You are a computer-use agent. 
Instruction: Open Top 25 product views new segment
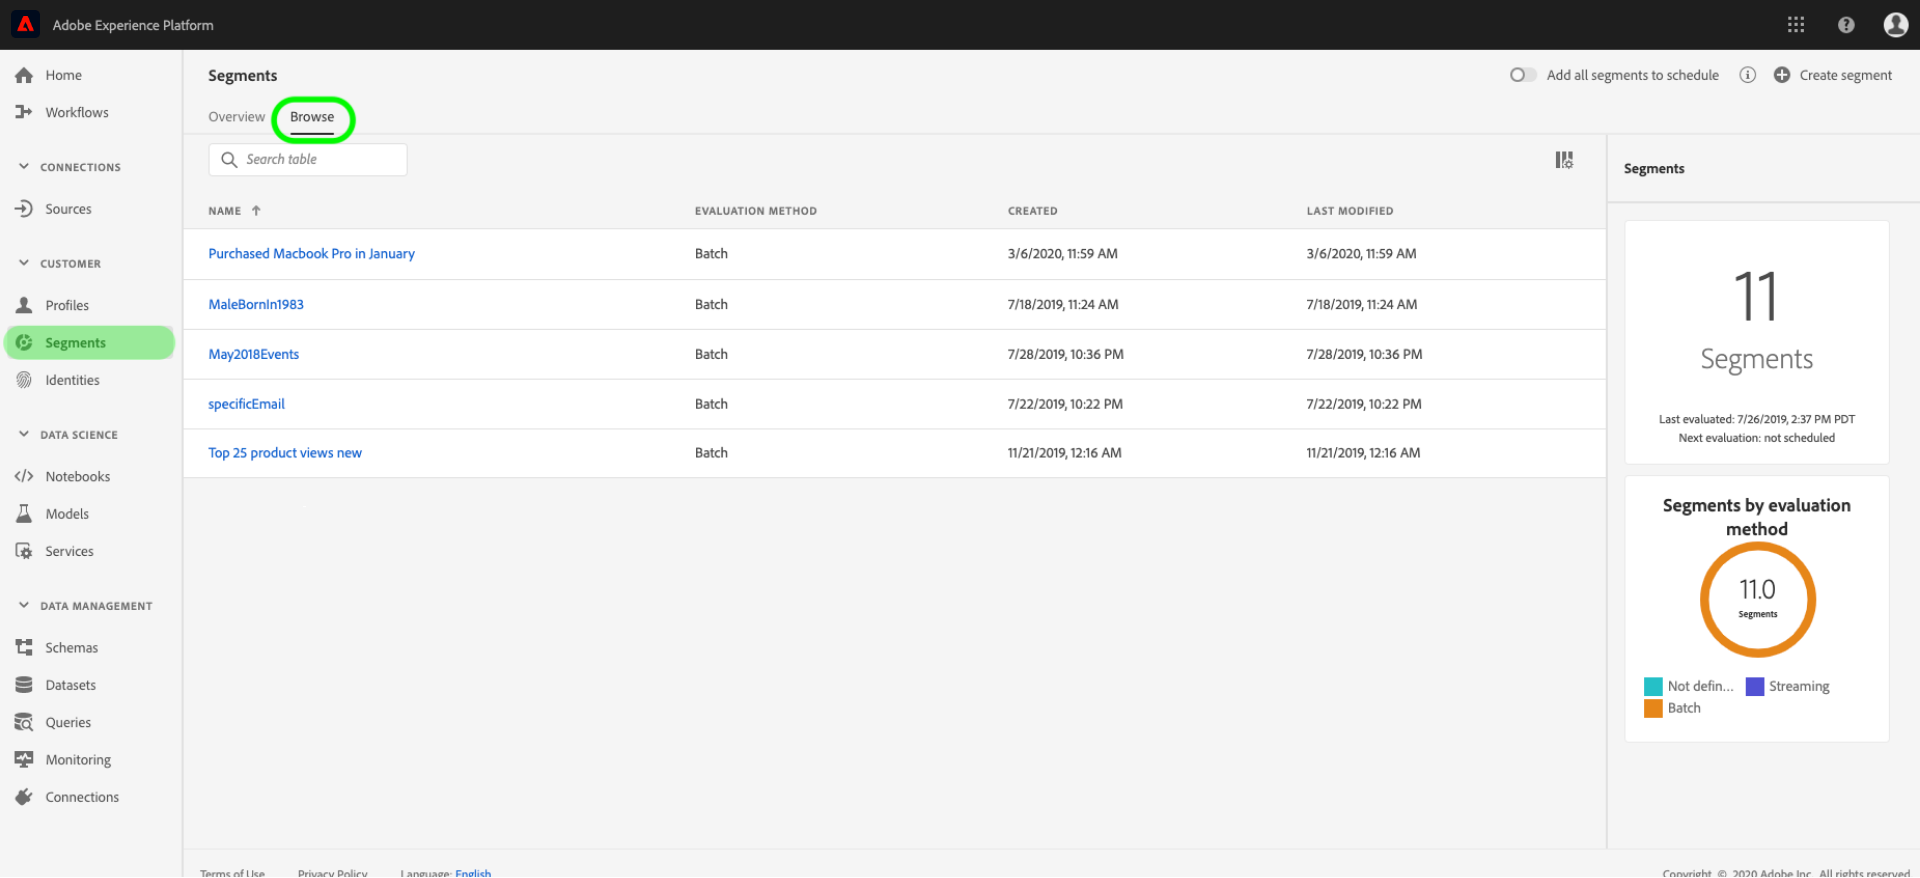[x=285, y=453]
